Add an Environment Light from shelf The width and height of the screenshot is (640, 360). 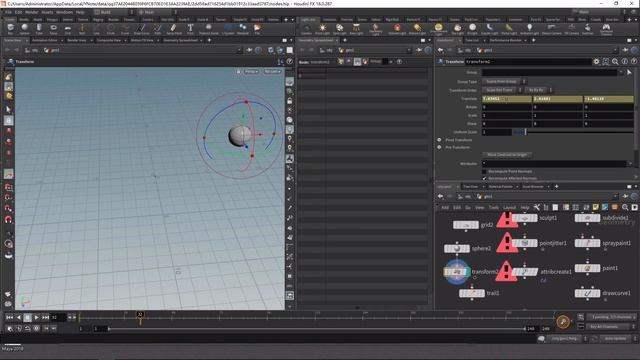coord(438,29)
